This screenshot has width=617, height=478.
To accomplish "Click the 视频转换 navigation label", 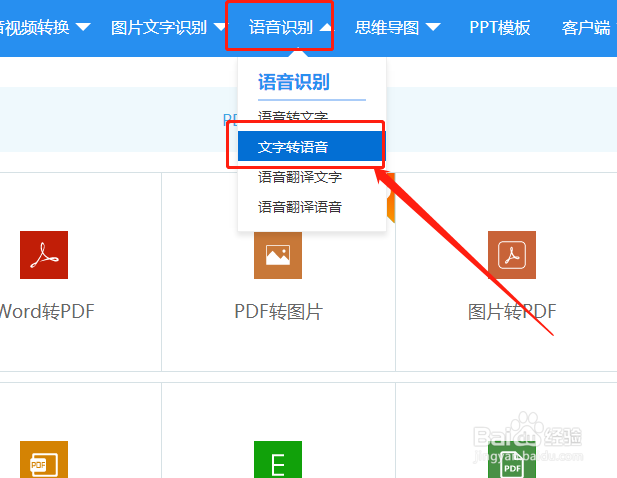I will [x=35, y=28].
